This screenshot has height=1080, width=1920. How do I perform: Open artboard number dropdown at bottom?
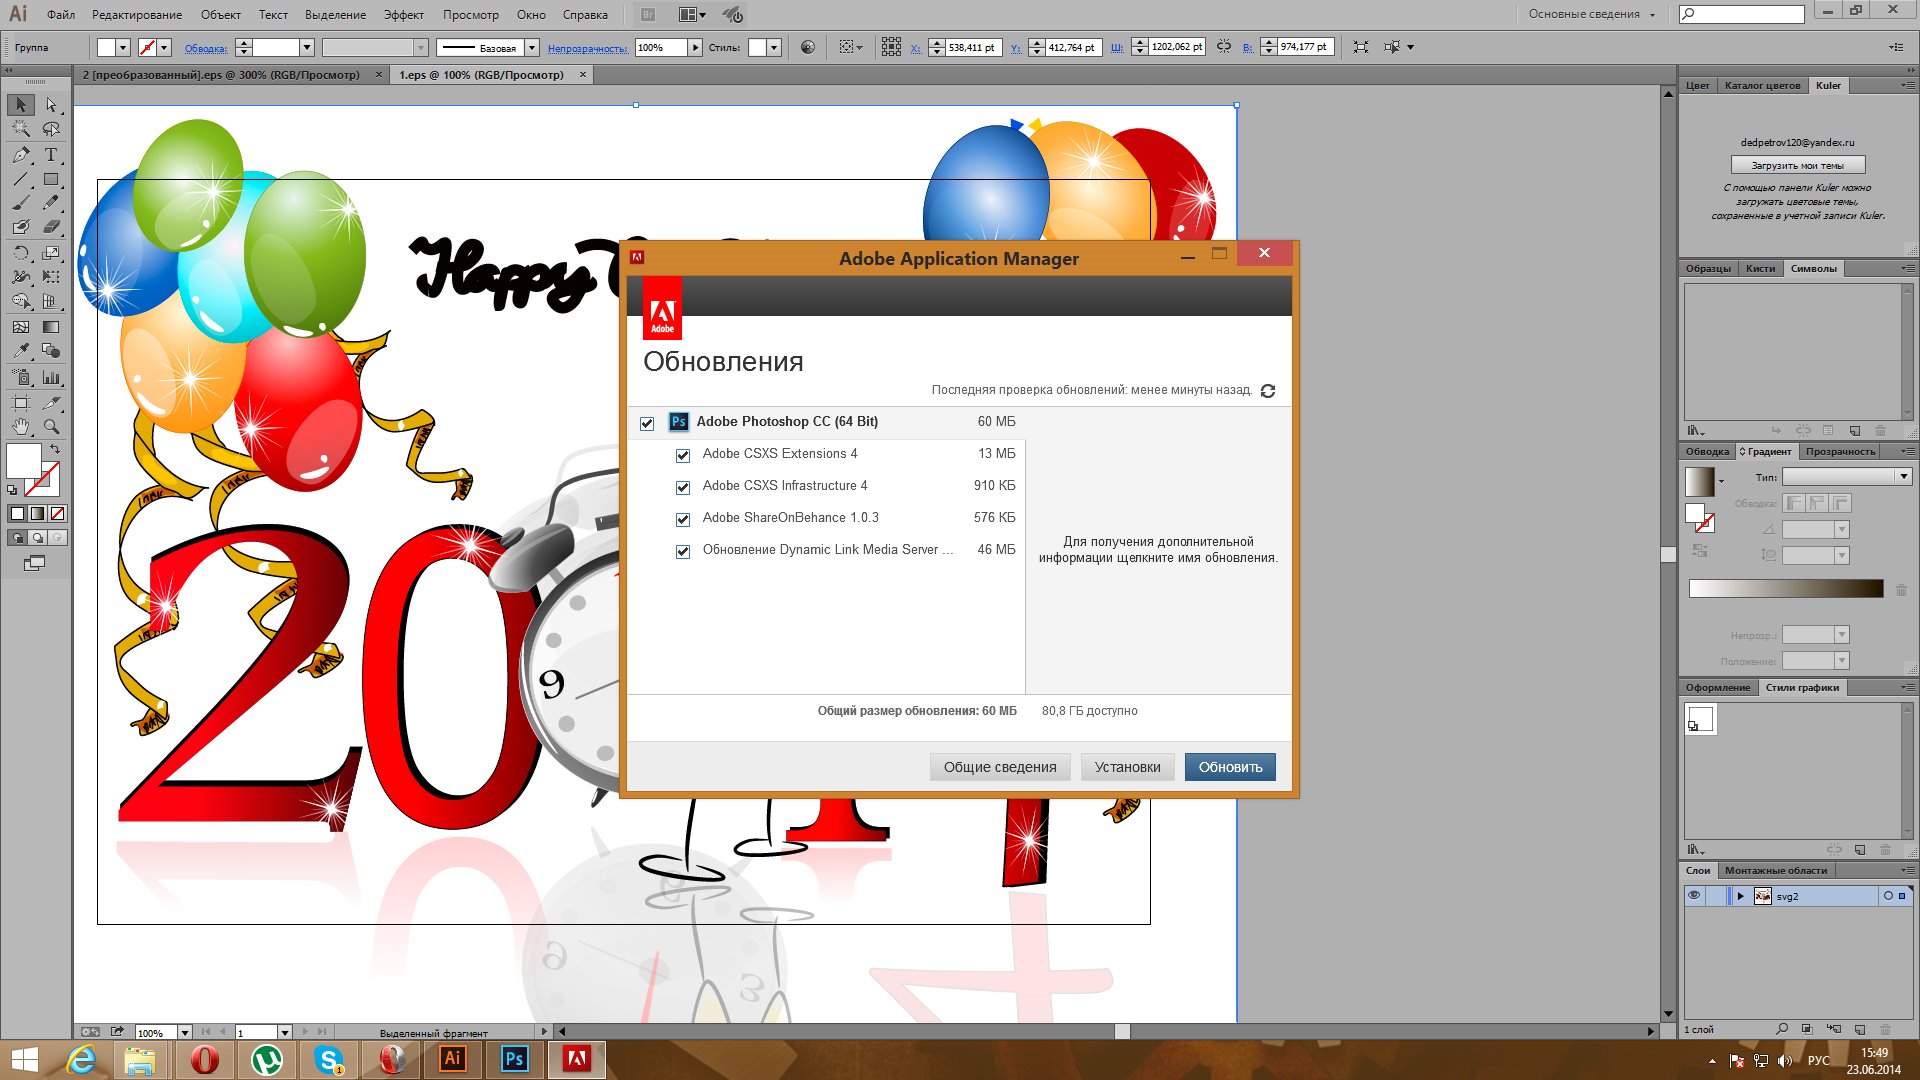[284, 1032]
